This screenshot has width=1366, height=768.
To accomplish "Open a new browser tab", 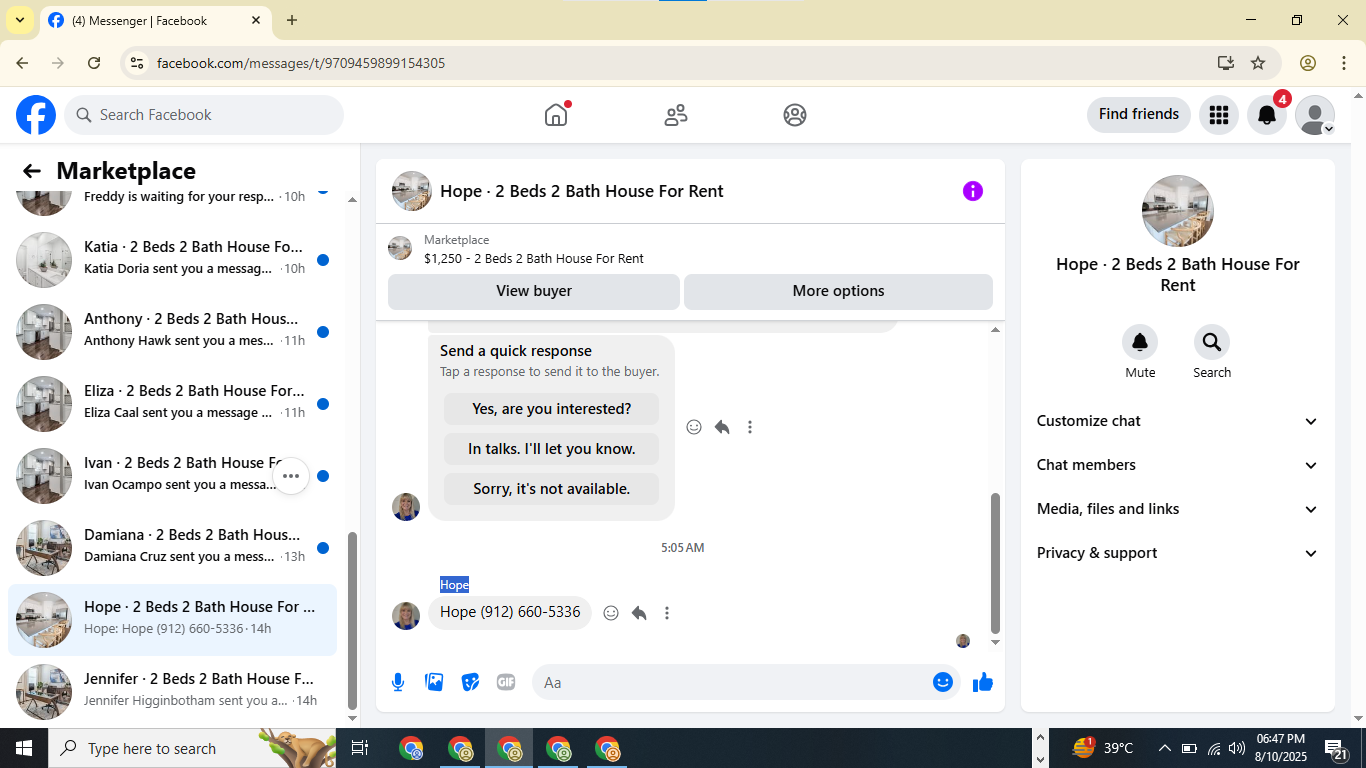I will coord(292,20).
